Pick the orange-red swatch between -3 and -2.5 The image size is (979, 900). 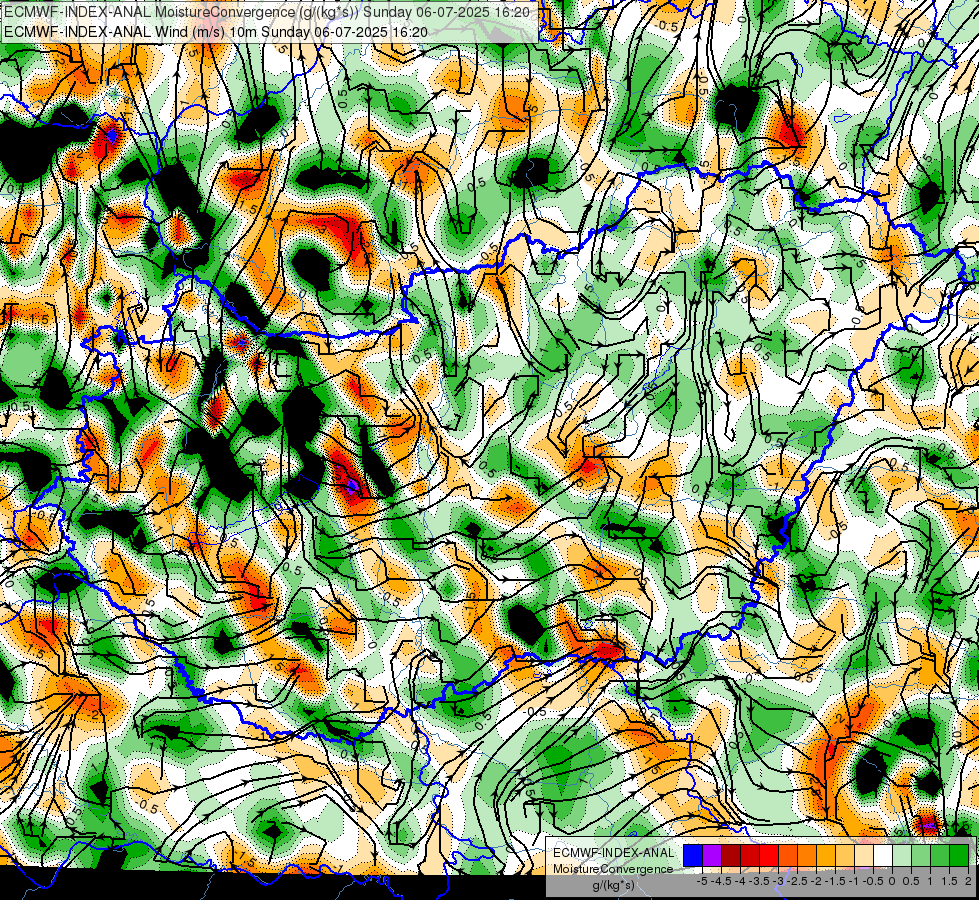click(x=788, y=856)
